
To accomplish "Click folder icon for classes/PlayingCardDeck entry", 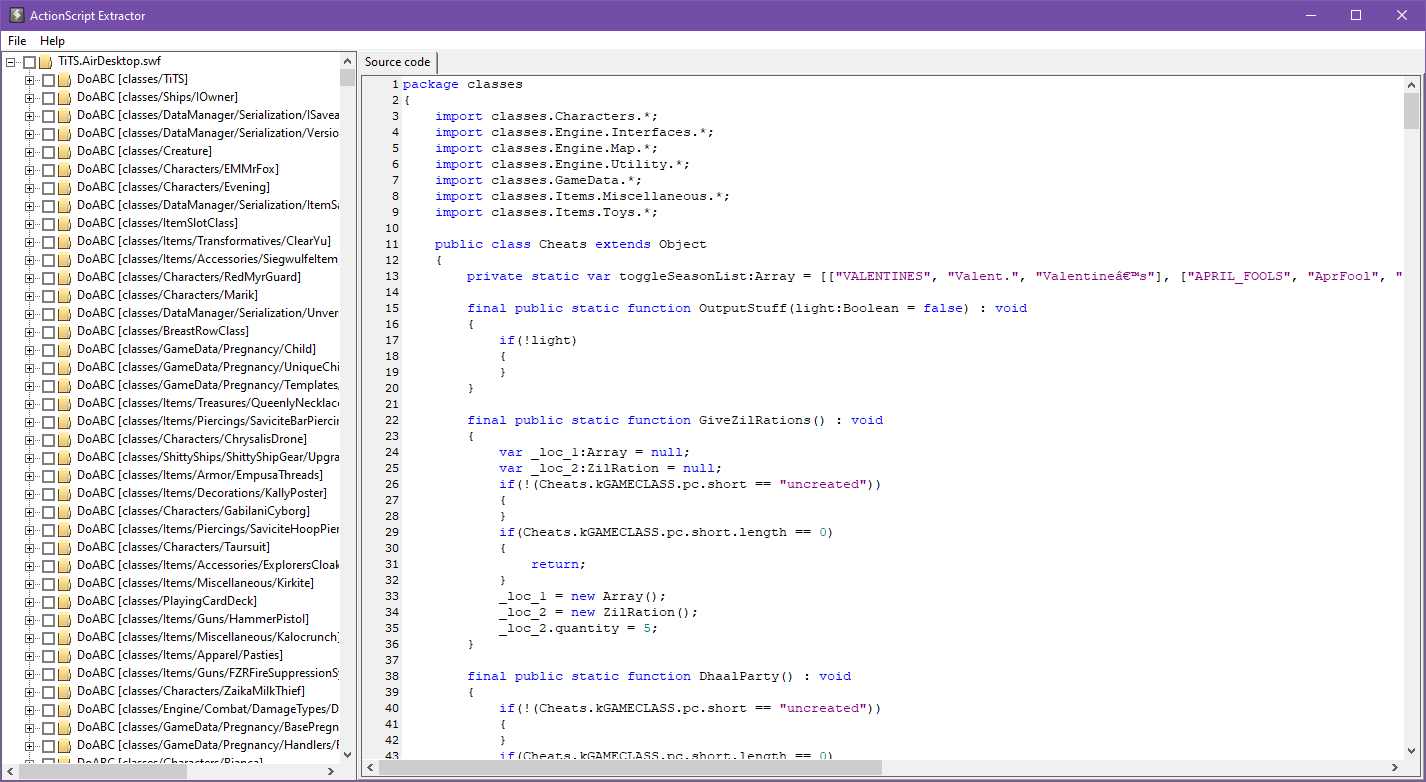I will (64, 601).
